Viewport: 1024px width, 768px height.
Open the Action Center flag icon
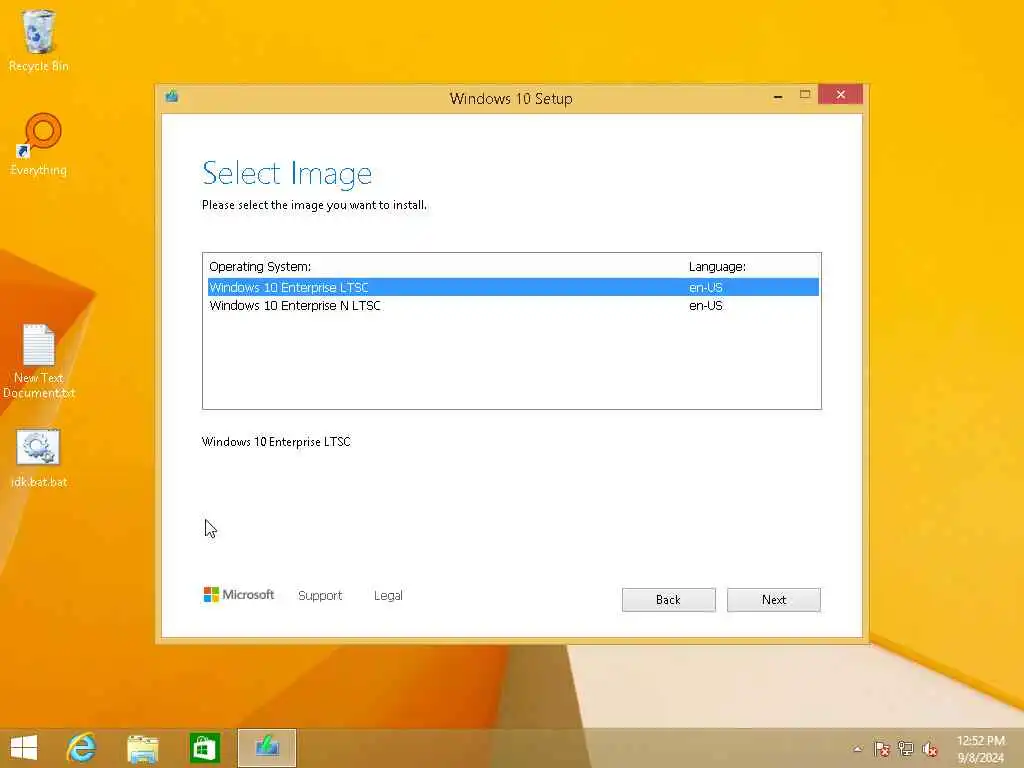click(x=882, y=749)
